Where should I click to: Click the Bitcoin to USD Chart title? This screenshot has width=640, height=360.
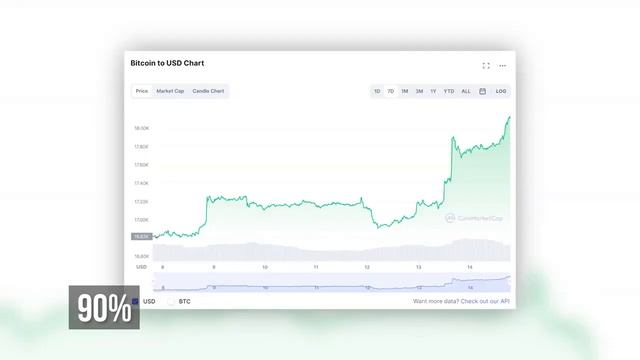(167, 63)
